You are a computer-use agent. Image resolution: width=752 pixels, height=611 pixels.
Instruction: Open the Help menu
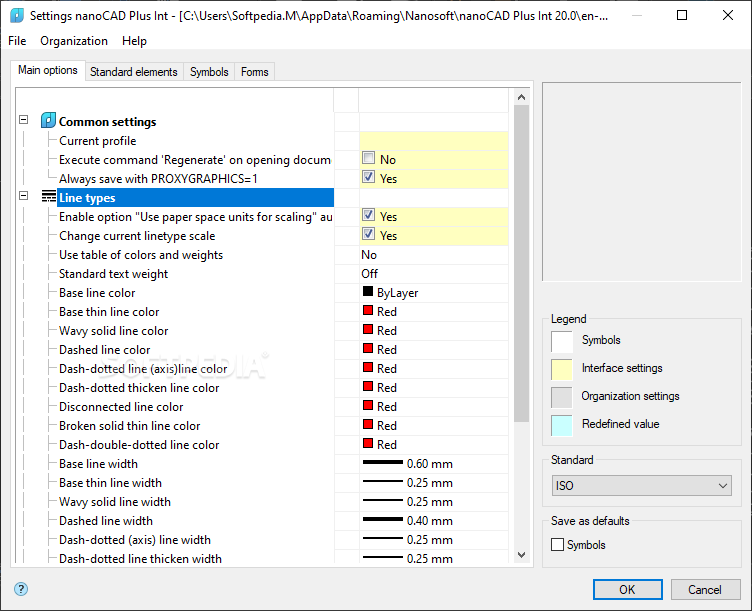click(134, 41)
